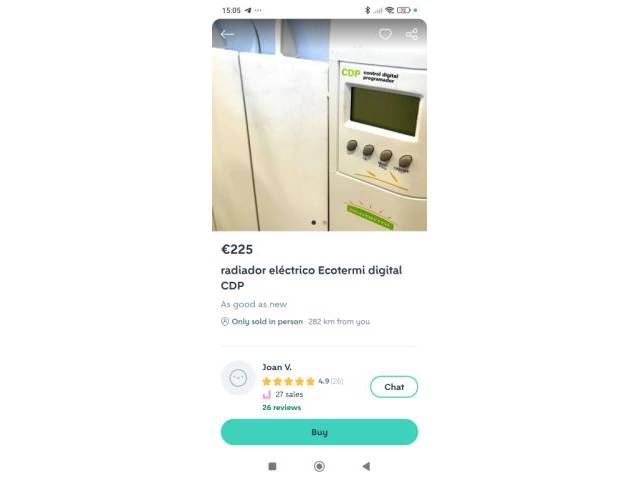Select the first photo indicator dot
This screenshot has width=640, height=480.
(x=313, y=222)
